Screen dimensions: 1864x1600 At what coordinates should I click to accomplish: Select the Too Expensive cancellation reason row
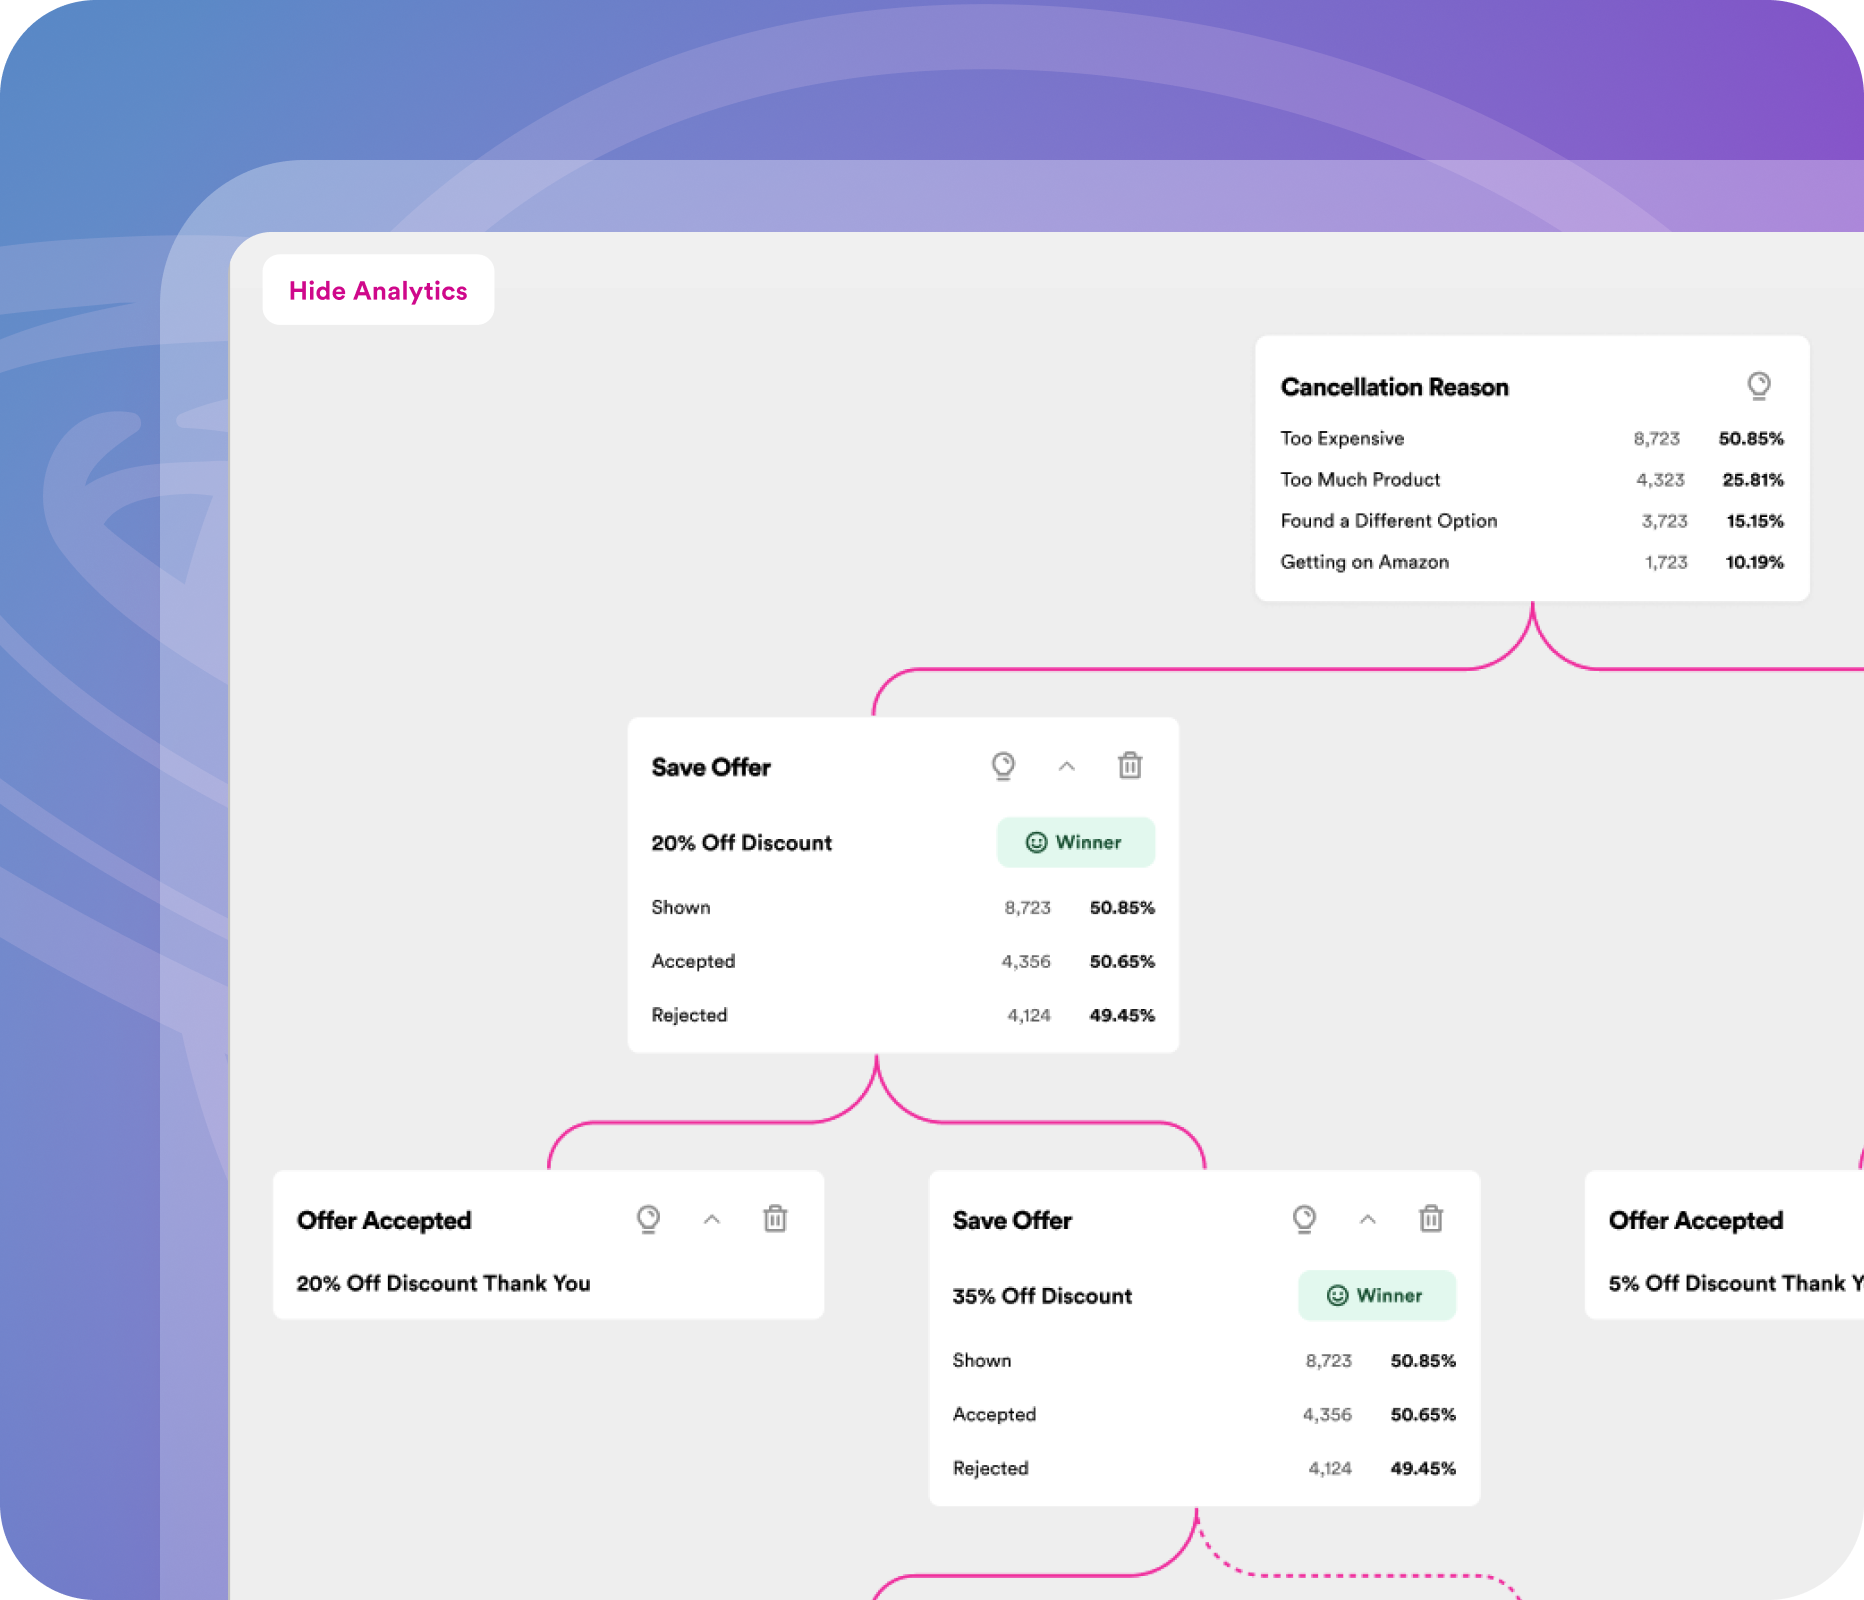1531,438
